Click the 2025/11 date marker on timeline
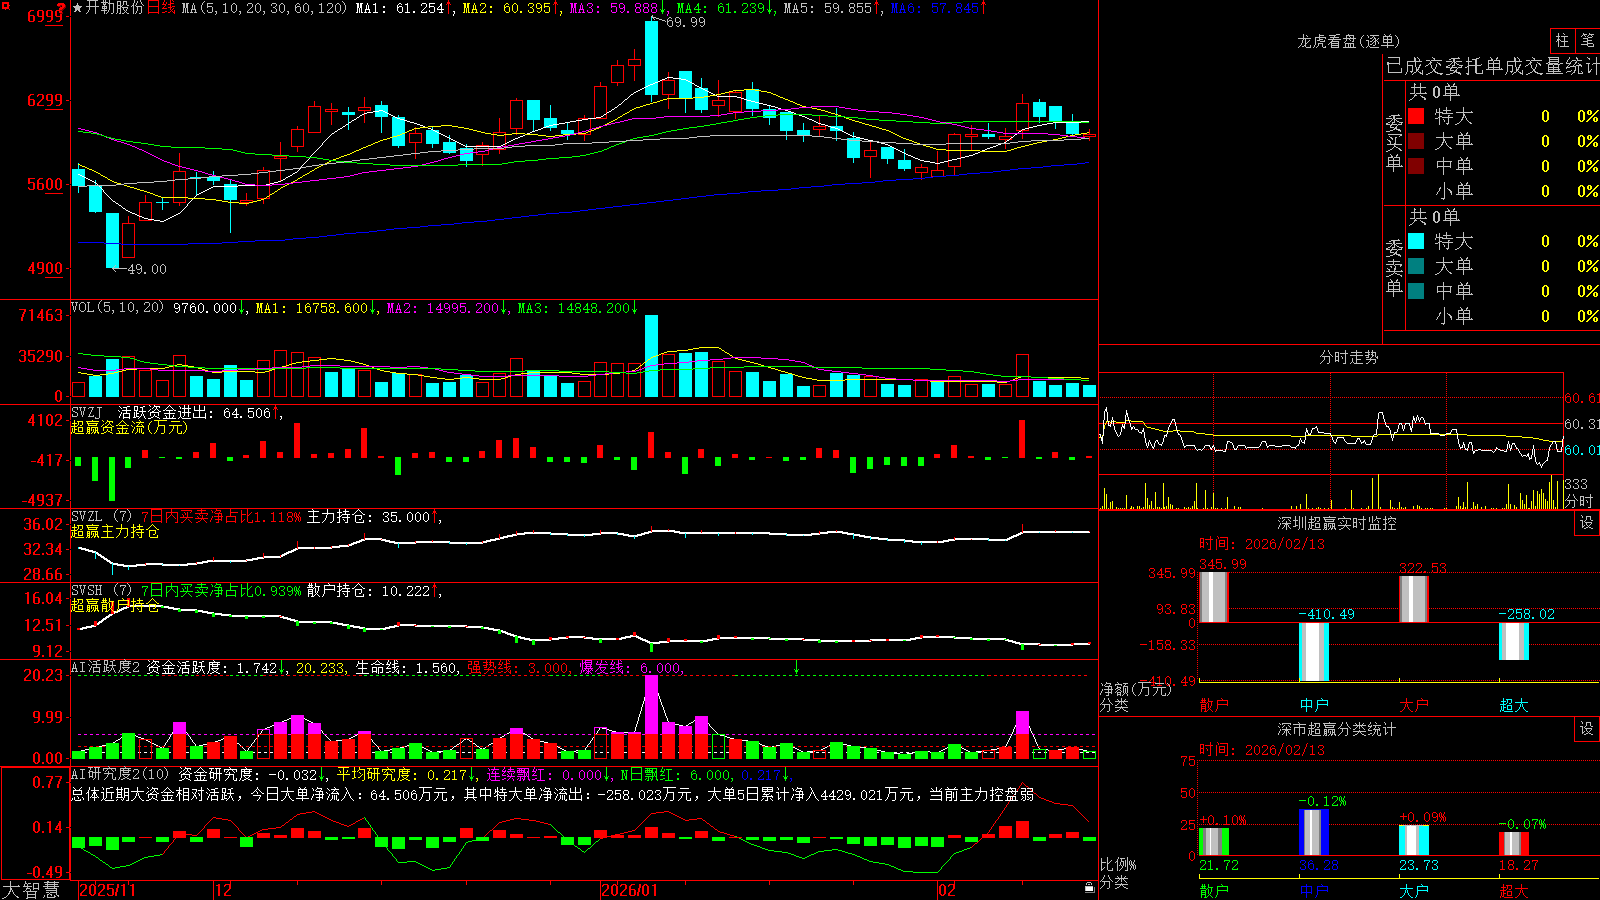Screen dimensions: 1600x900 click(107, 890)
